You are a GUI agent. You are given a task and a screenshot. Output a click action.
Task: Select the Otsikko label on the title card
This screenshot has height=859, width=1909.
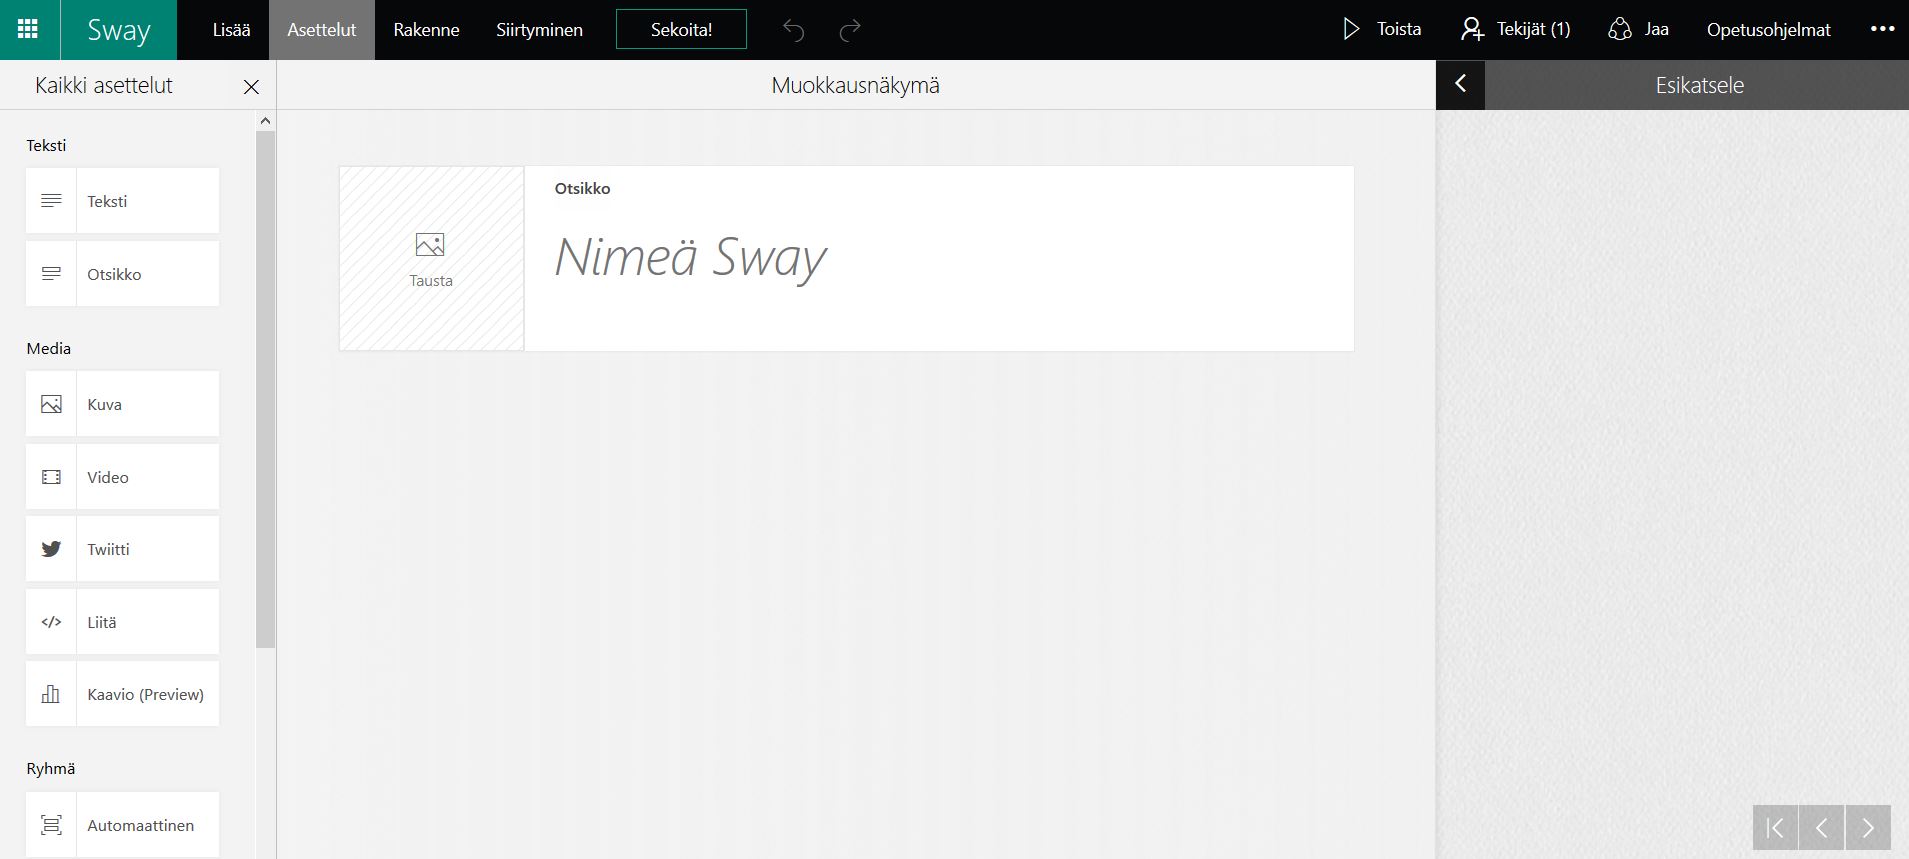(x=582, y=188)
